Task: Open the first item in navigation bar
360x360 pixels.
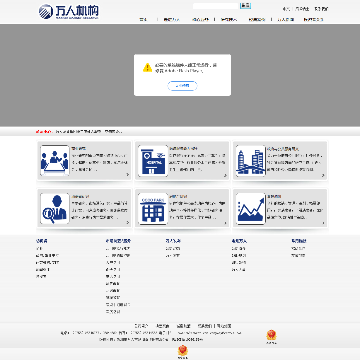Action: (x=143, y=20)
